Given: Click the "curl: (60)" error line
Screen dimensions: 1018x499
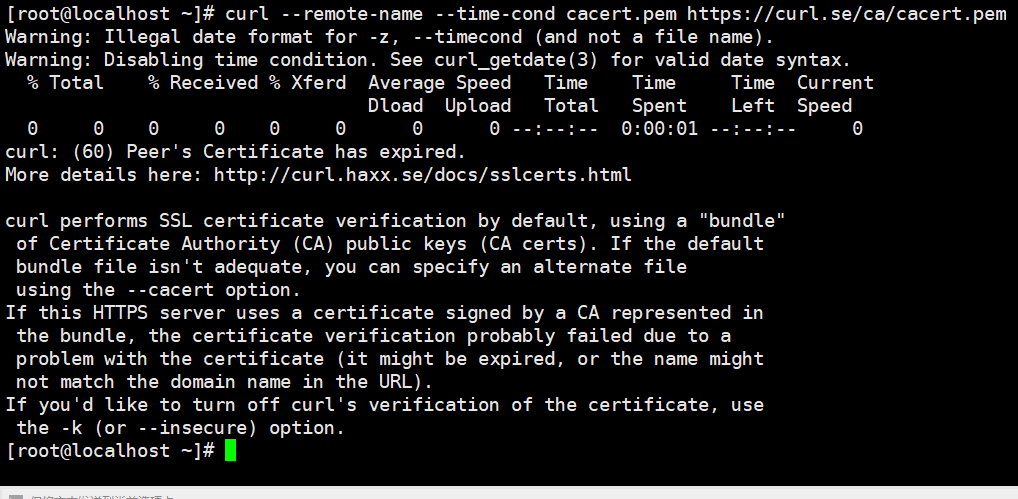Looking at the screenshot, I should [236, 152].
